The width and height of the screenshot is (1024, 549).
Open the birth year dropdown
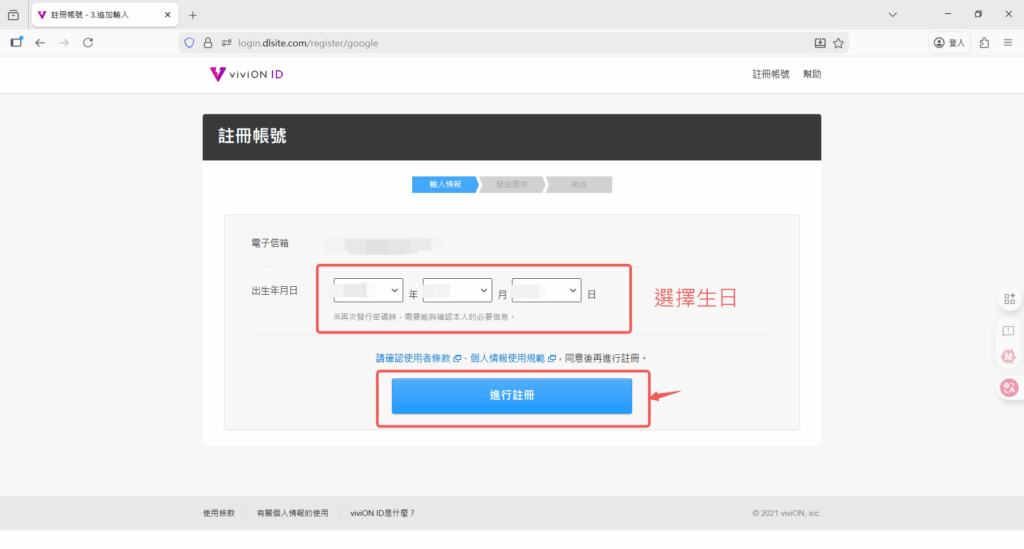(x=368, y=290)
